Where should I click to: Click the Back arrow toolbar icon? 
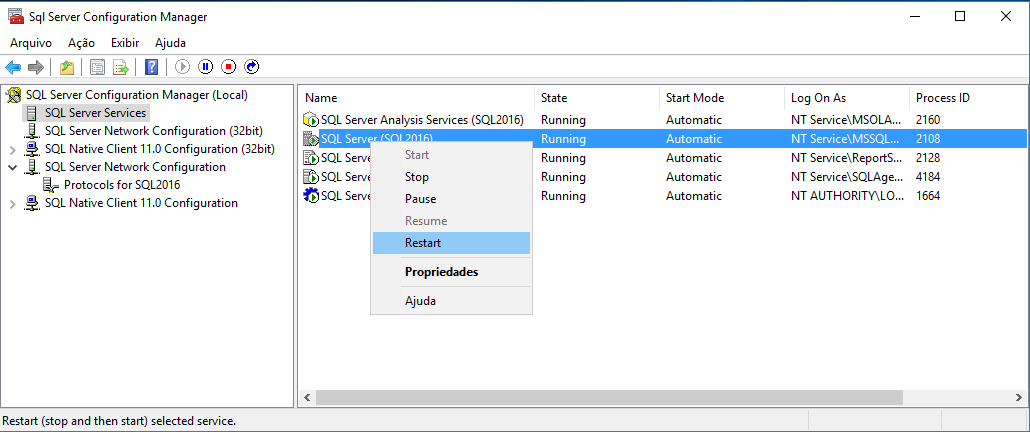[13, 67]
